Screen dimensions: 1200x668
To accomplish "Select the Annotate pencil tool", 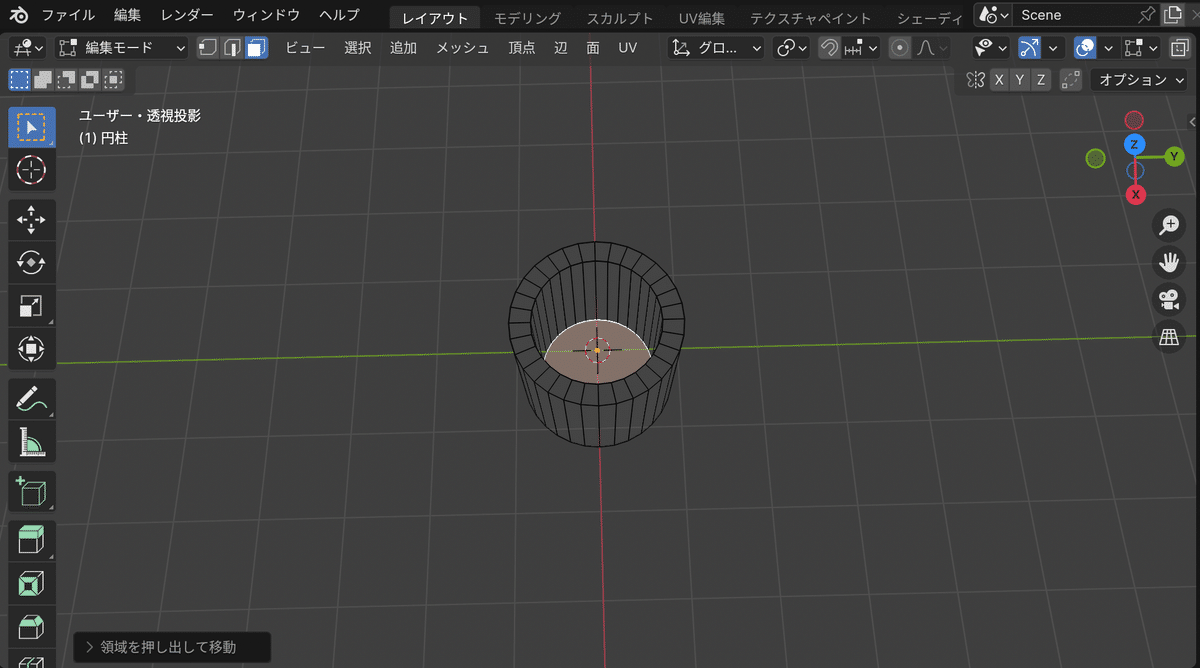I will pyautogui.click(x=32, y=398).
